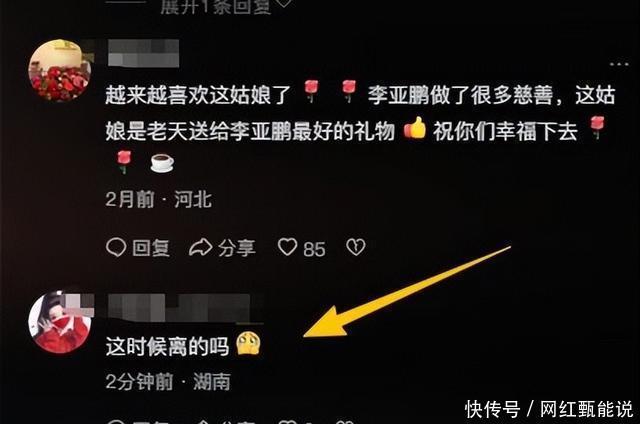Viewport: 640px width, 424px height.
Task: Open blurred username above 越来越喜欢这姑娘了
Action: (x=143, y=53)
